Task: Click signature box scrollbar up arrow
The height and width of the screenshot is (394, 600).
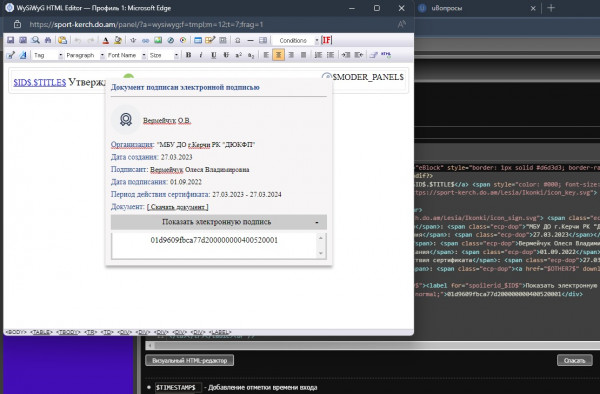Action: (x=321, y=238)
